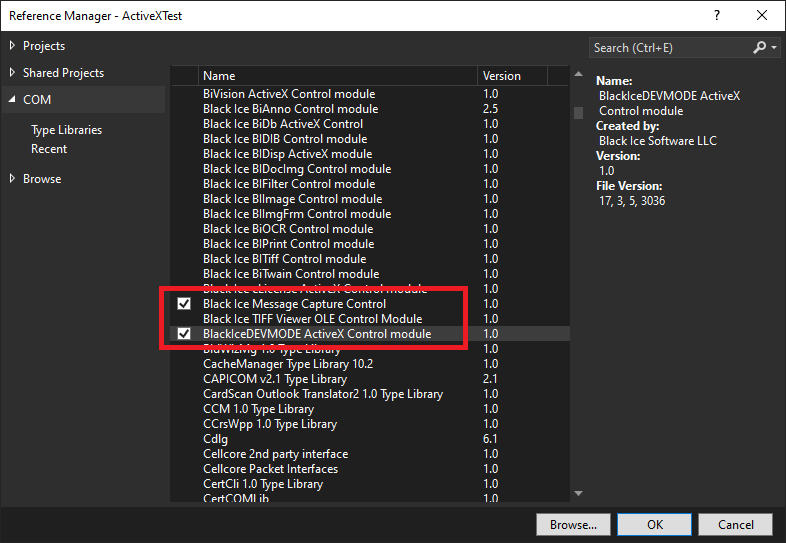
Task: Expand the Projects section
Action: click(12, 46)
